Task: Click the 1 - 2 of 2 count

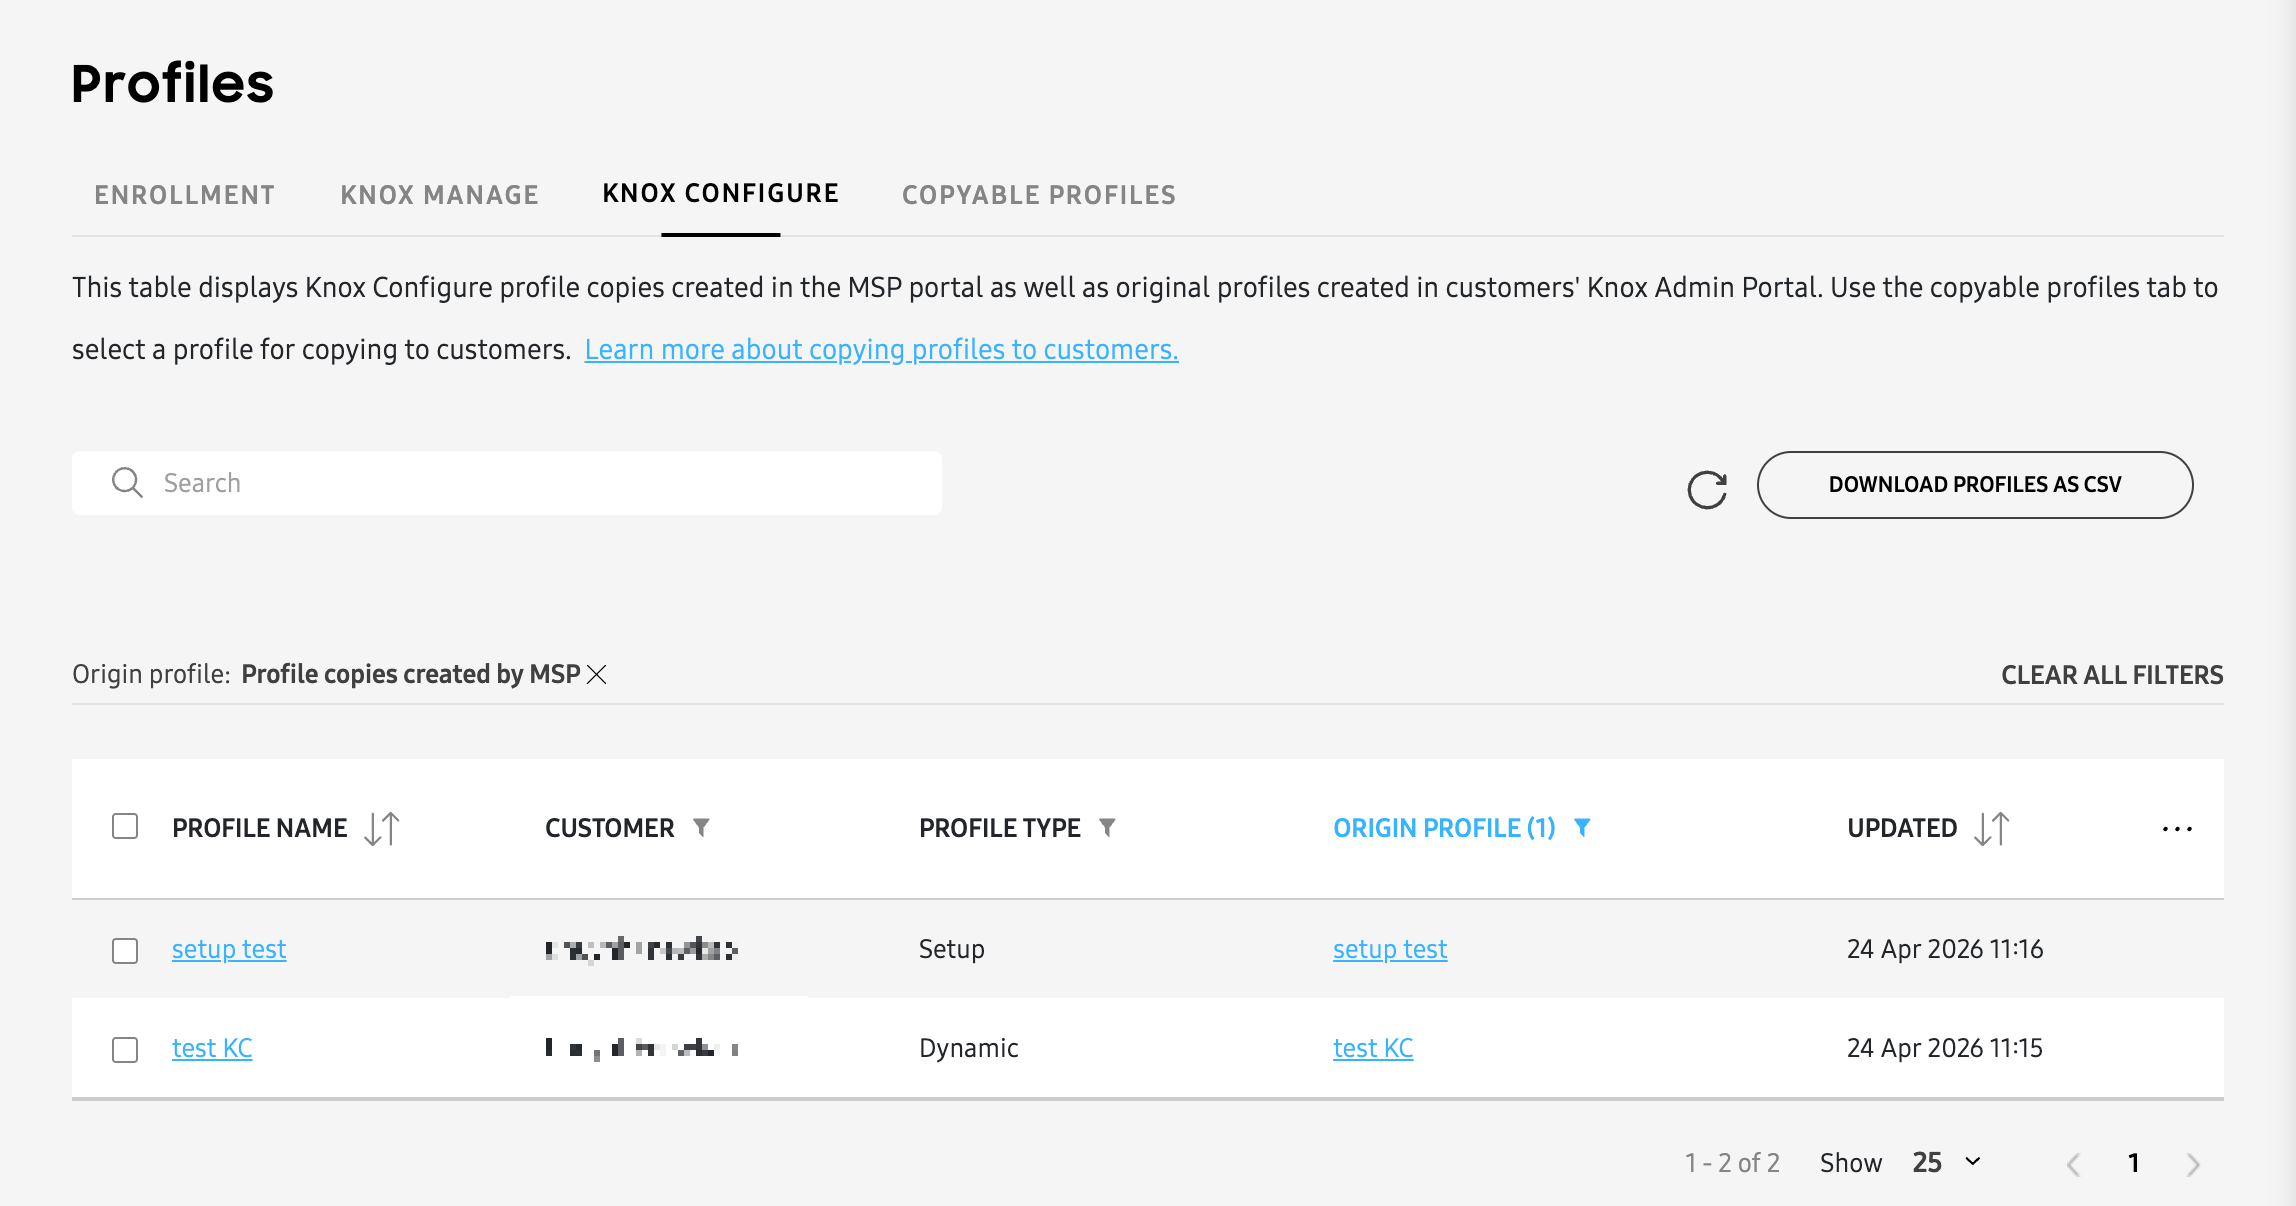Action: (x=1732, y=1163)
